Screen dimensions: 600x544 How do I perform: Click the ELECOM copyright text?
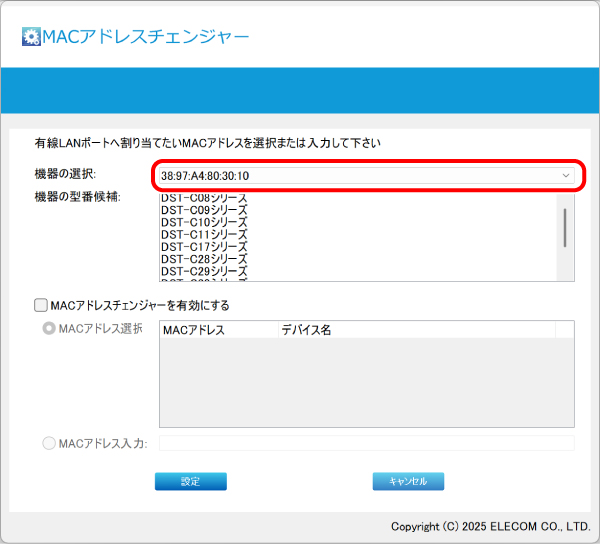click(x=491, y=527)
